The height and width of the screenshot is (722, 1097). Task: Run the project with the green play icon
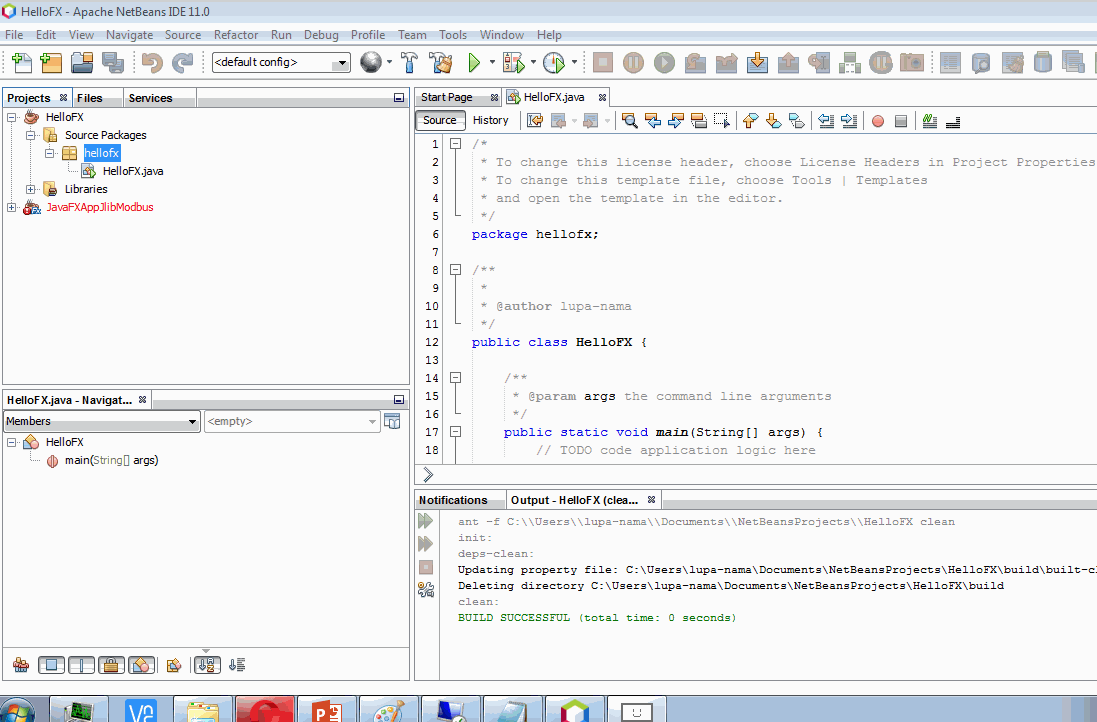[x=474, y=63]
